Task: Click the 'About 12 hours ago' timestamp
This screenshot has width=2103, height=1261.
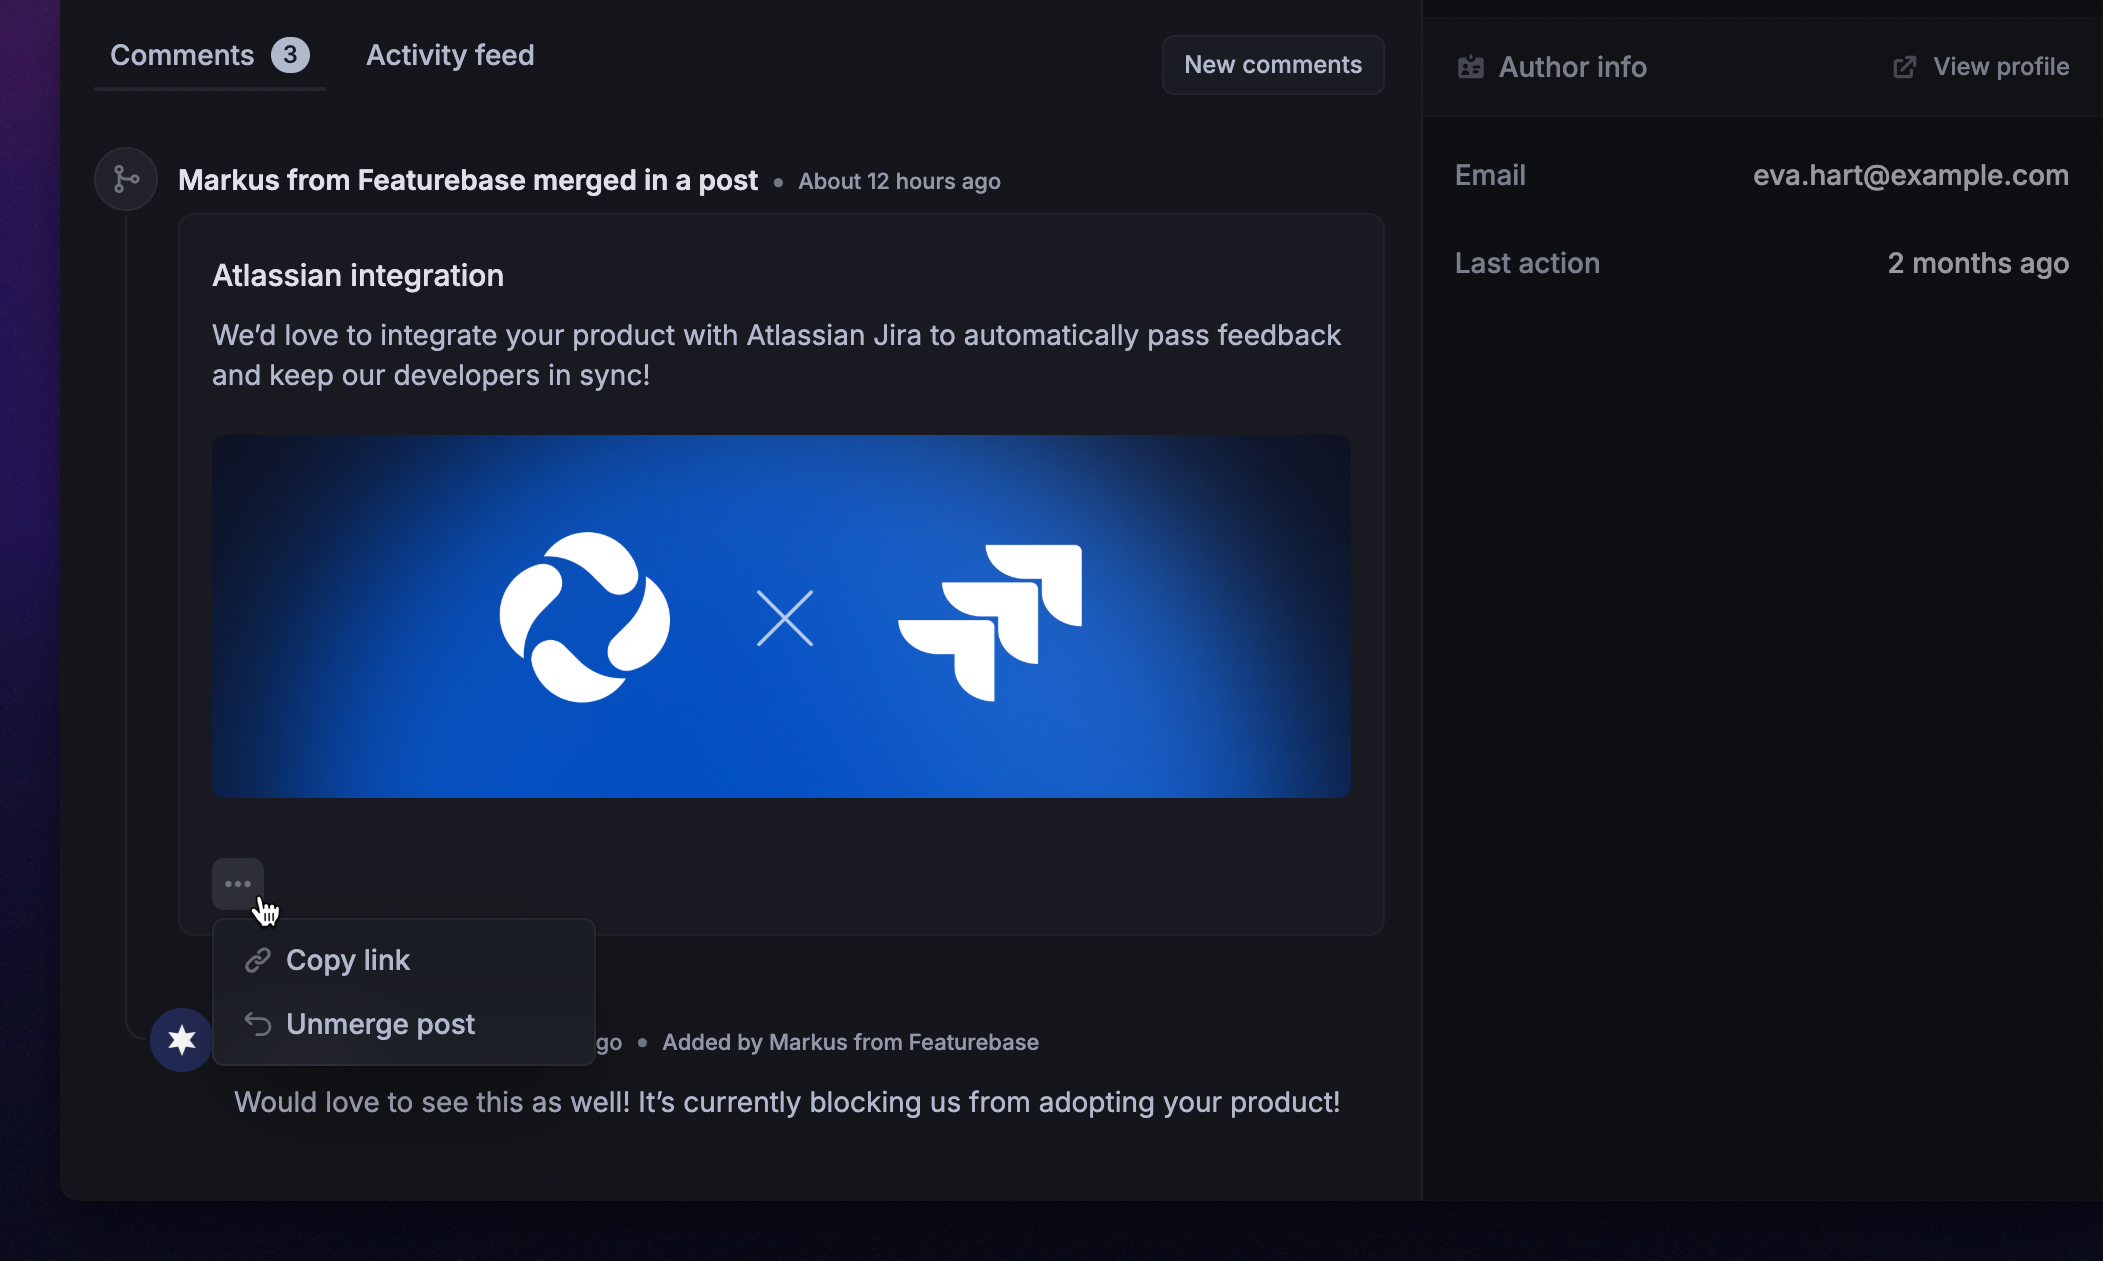Action: tap(899, 181)
